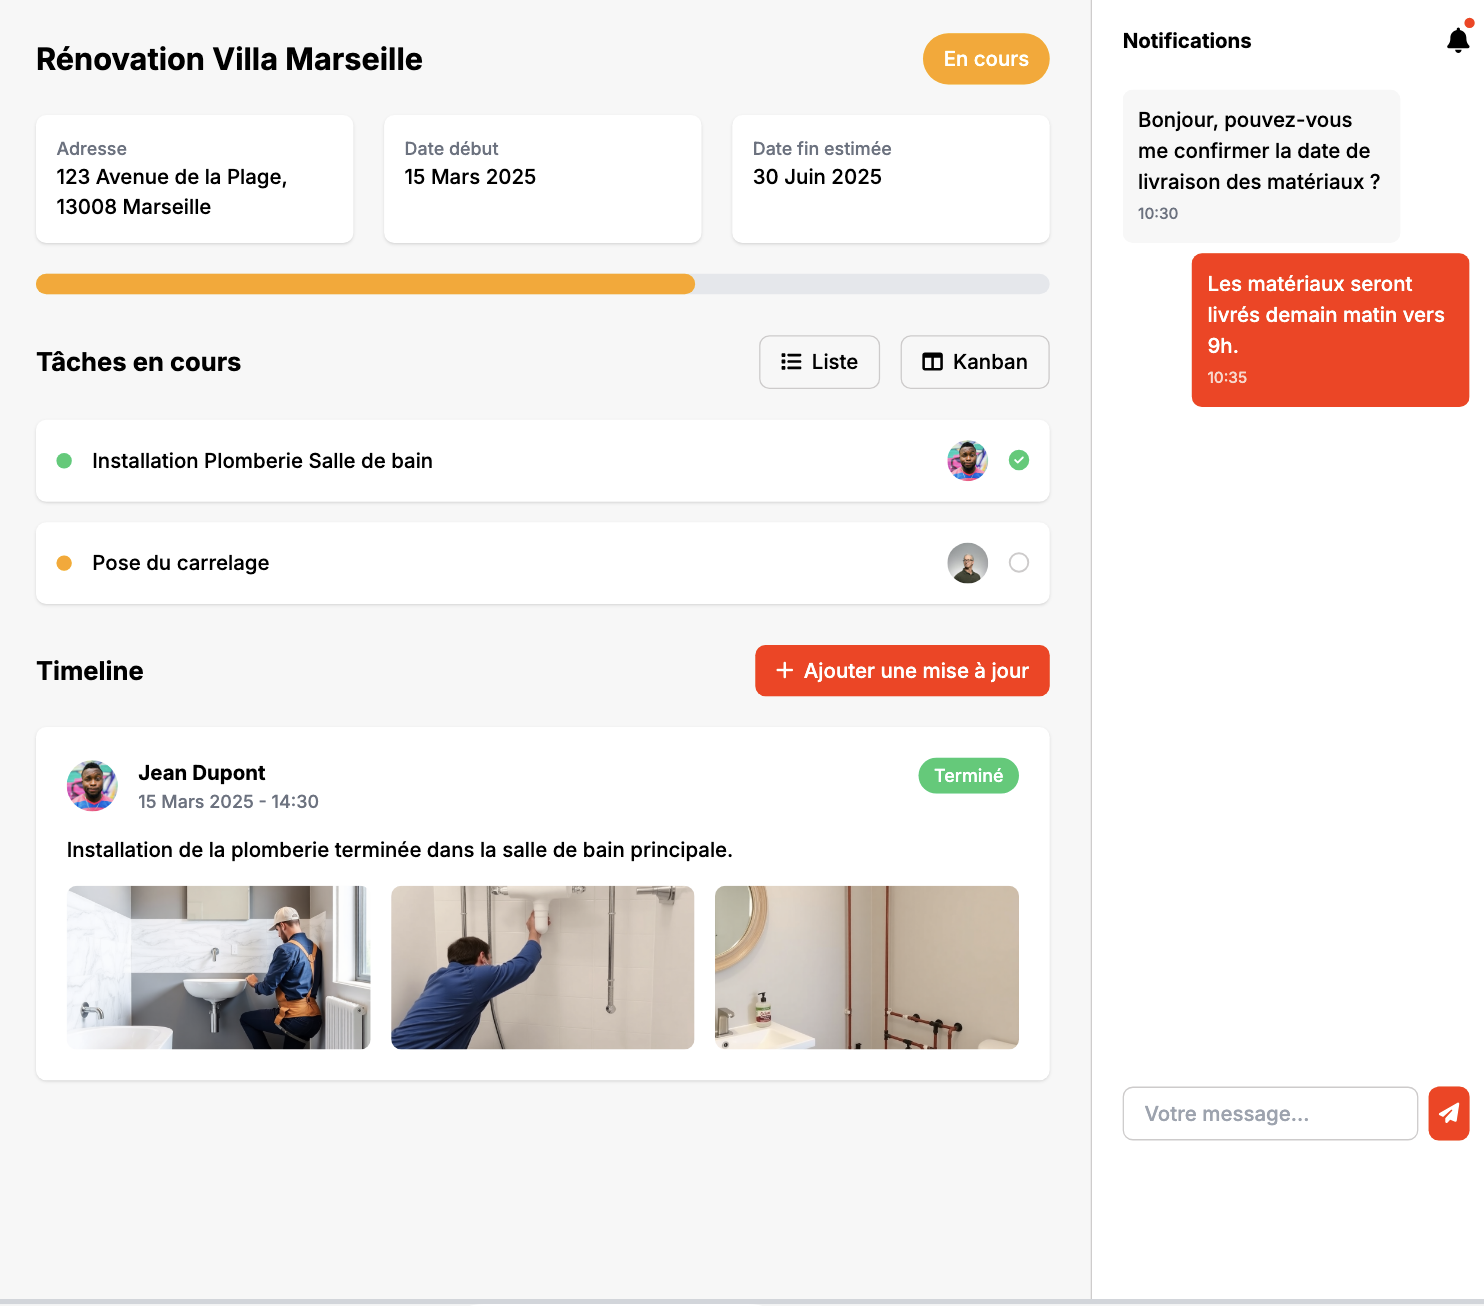Viewport: 1484px width, 1306px height.
Task: Click the Adresse info card
Action: 195,179
